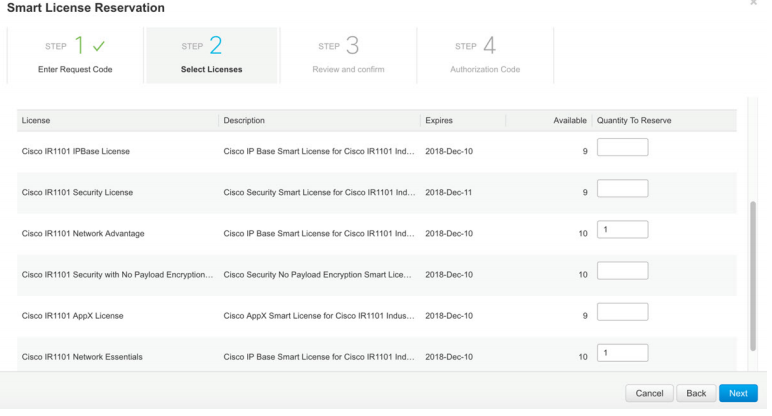The width and height of the screenshot is (772, 416).
Task: Focus quantity field for IR1101 Security License
Action: pos(622,188)
